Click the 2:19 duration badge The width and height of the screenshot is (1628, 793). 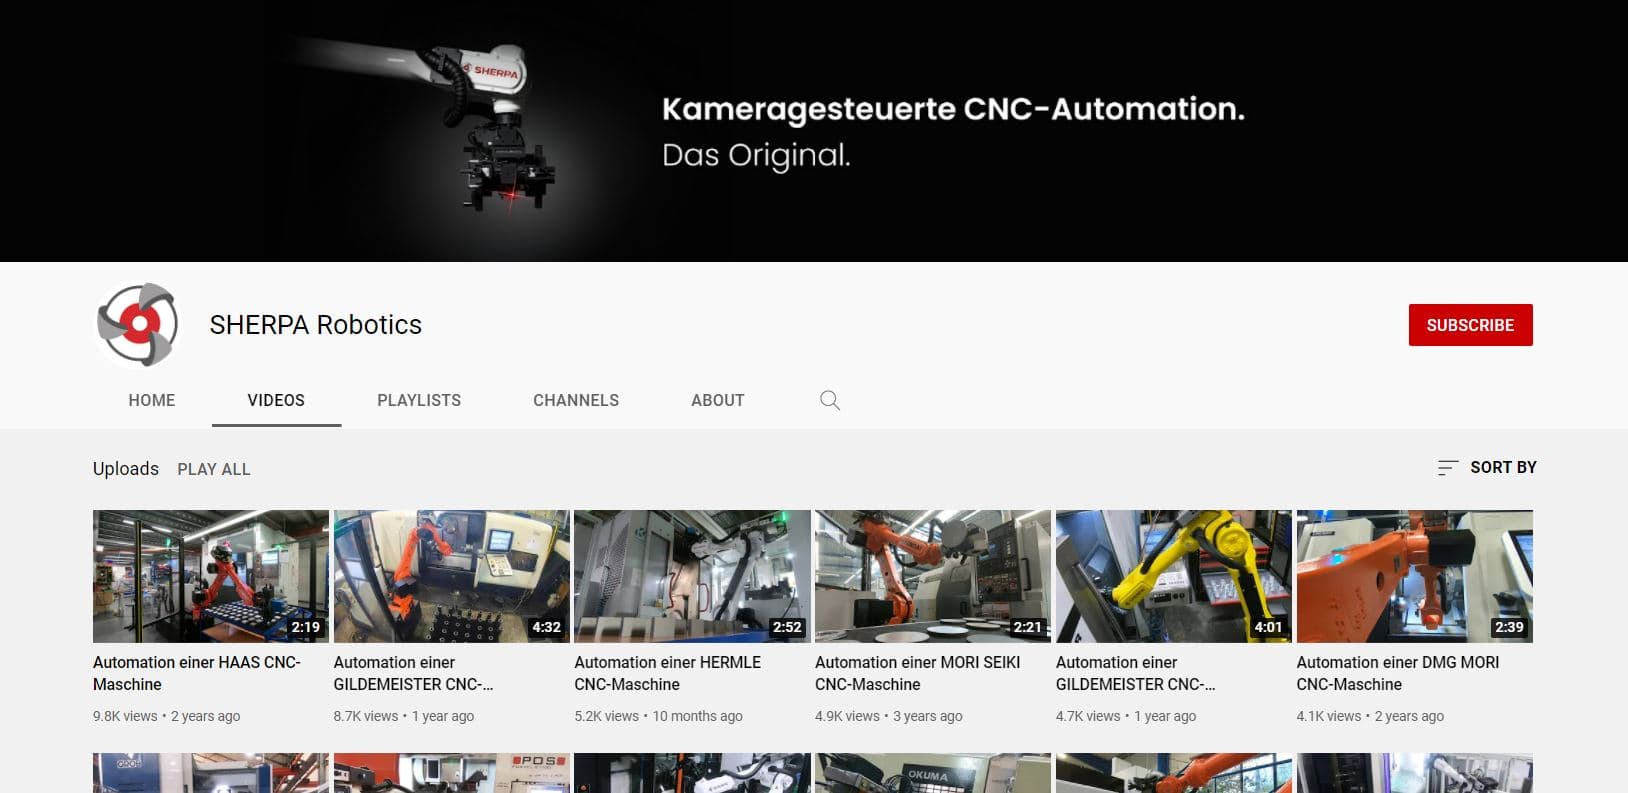pyautogui.click(x=305, y=627)
